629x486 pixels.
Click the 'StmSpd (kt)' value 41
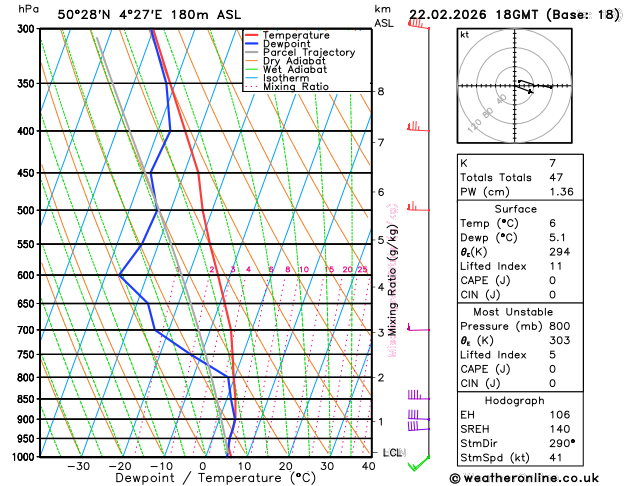click(x=556, y=458)
